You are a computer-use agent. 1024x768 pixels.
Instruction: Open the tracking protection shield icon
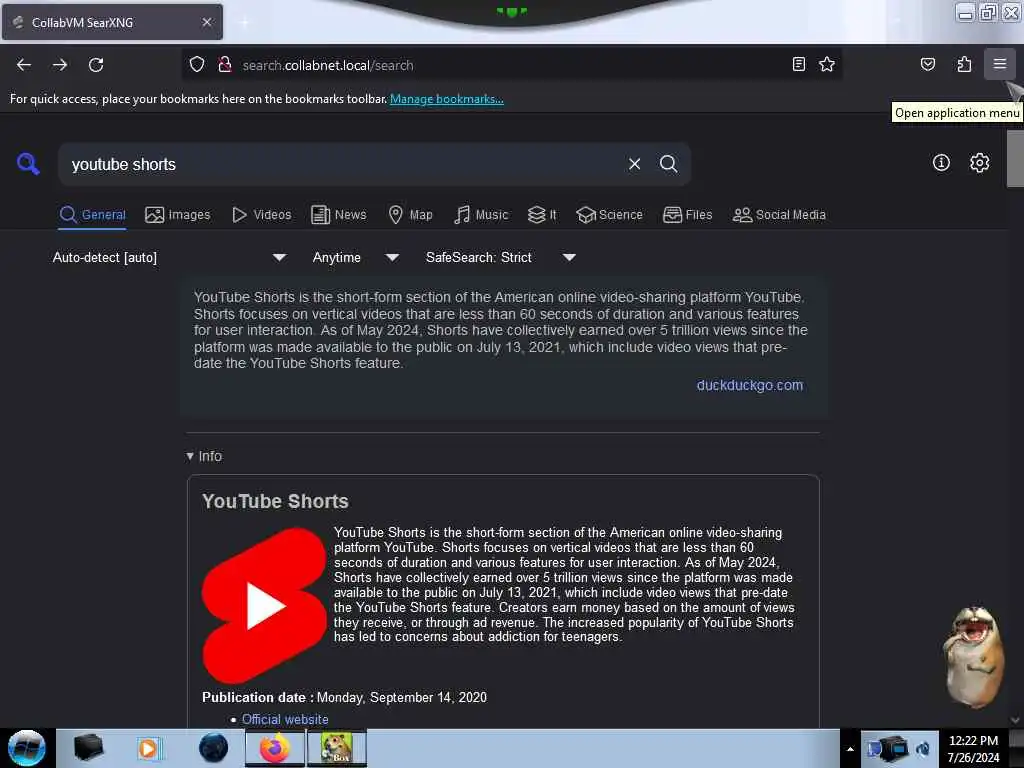(197, 65)
